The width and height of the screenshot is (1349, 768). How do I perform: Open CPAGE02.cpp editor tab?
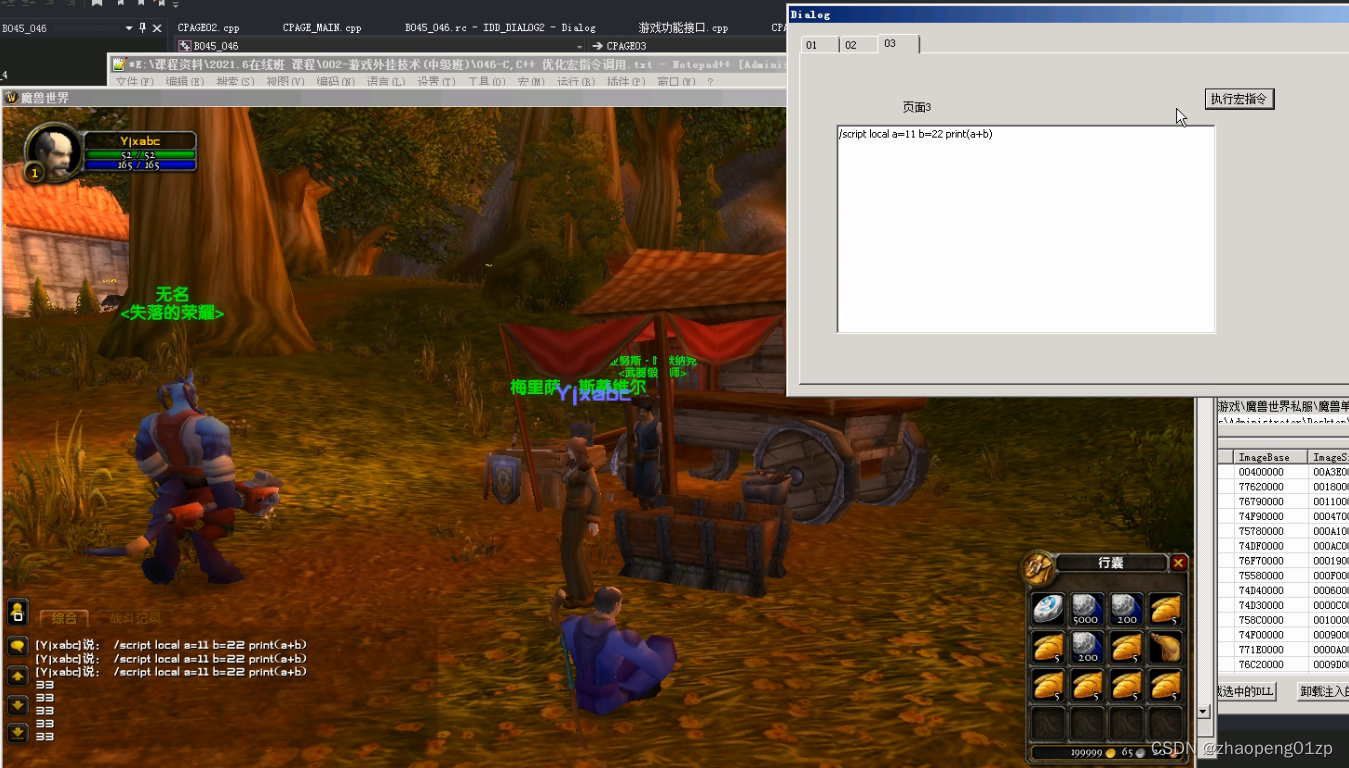(209, 28)
